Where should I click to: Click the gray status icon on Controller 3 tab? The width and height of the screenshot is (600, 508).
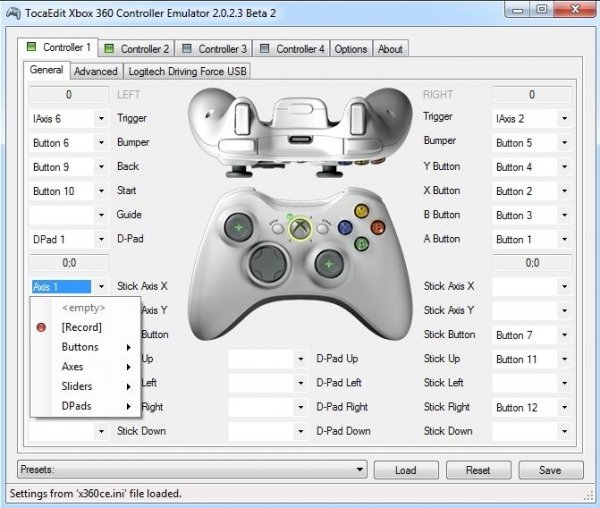pos(186,49)
